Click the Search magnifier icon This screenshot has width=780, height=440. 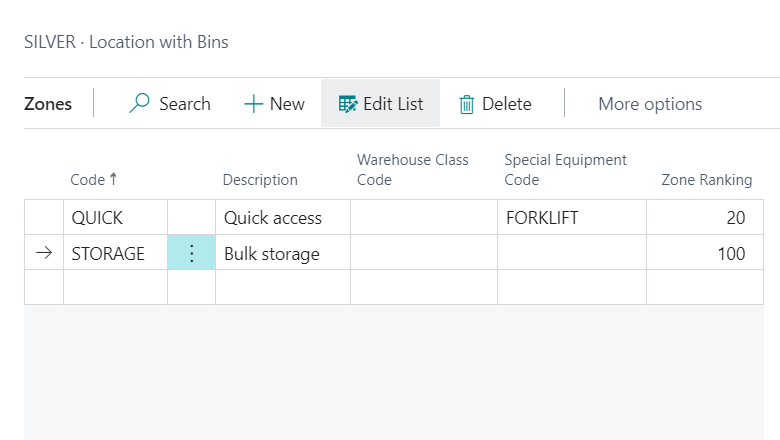pos(140,104)
